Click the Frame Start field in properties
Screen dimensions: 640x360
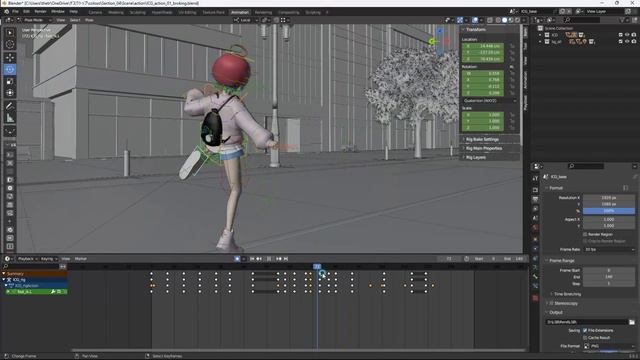(x=609, y=270)
